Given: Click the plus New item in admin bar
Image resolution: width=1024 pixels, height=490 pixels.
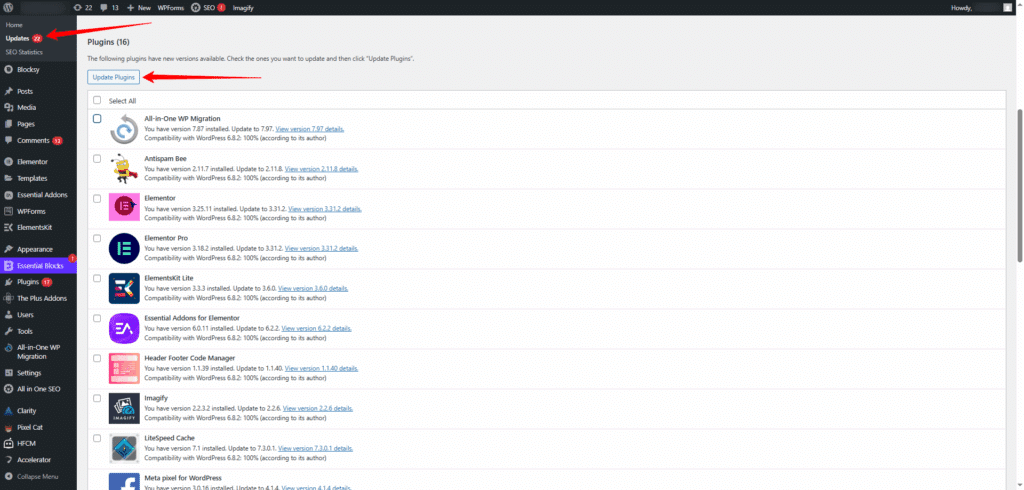Looking at the screenshot, I should [138, 8].
